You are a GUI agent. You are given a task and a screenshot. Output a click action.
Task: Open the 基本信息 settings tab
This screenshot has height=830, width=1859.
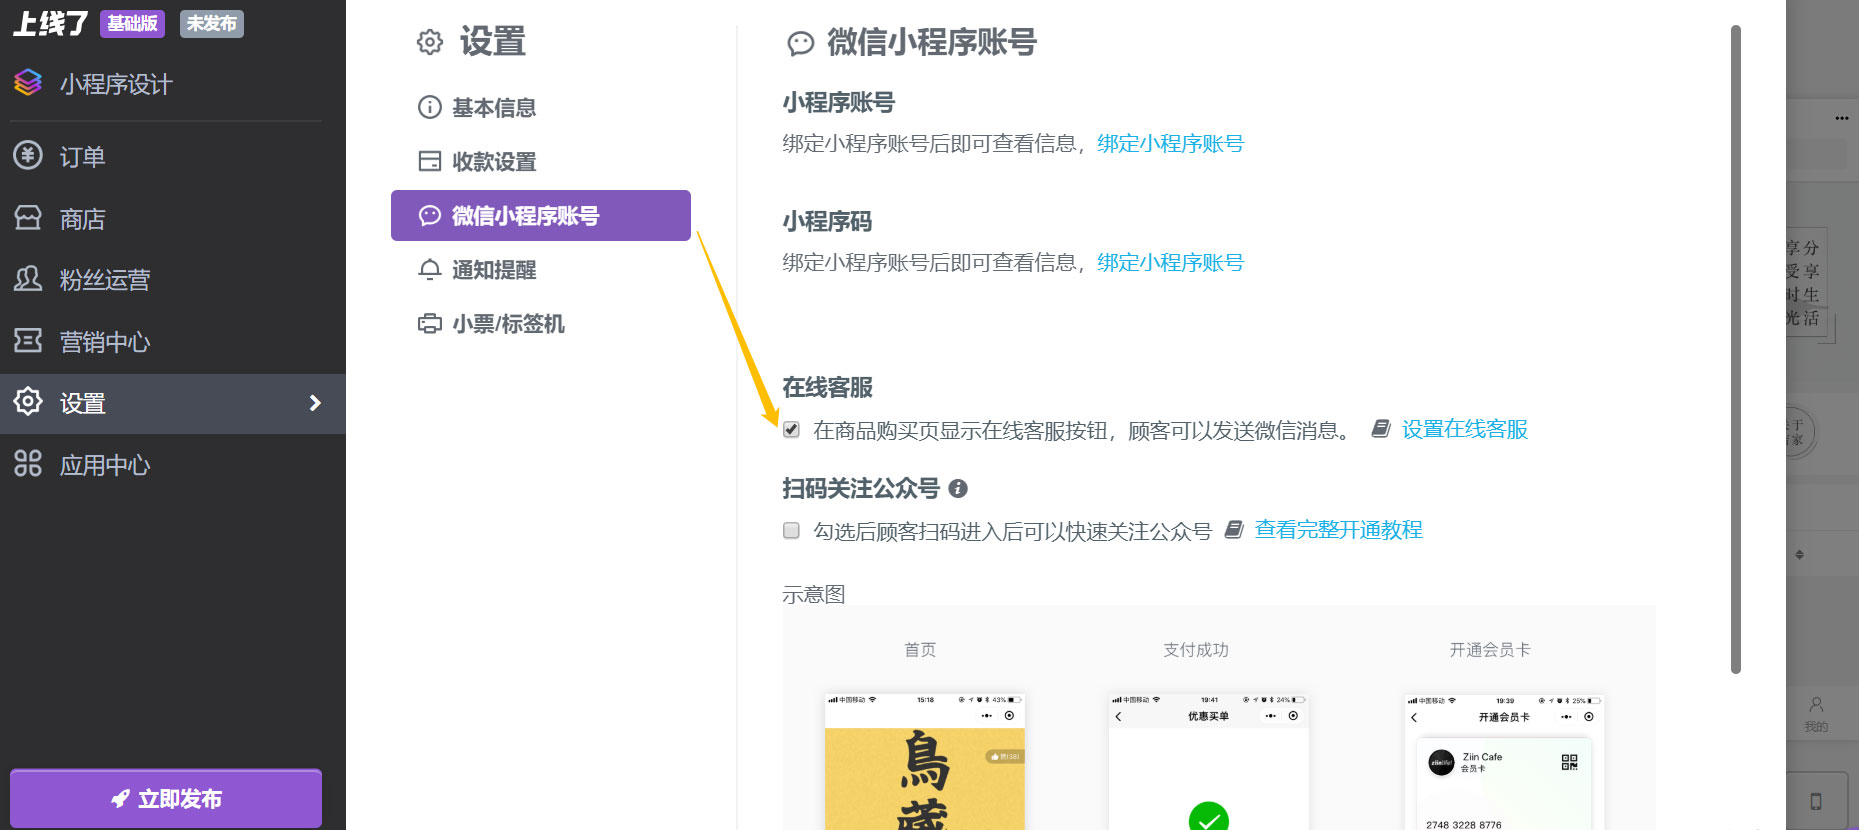click(493, 108)
